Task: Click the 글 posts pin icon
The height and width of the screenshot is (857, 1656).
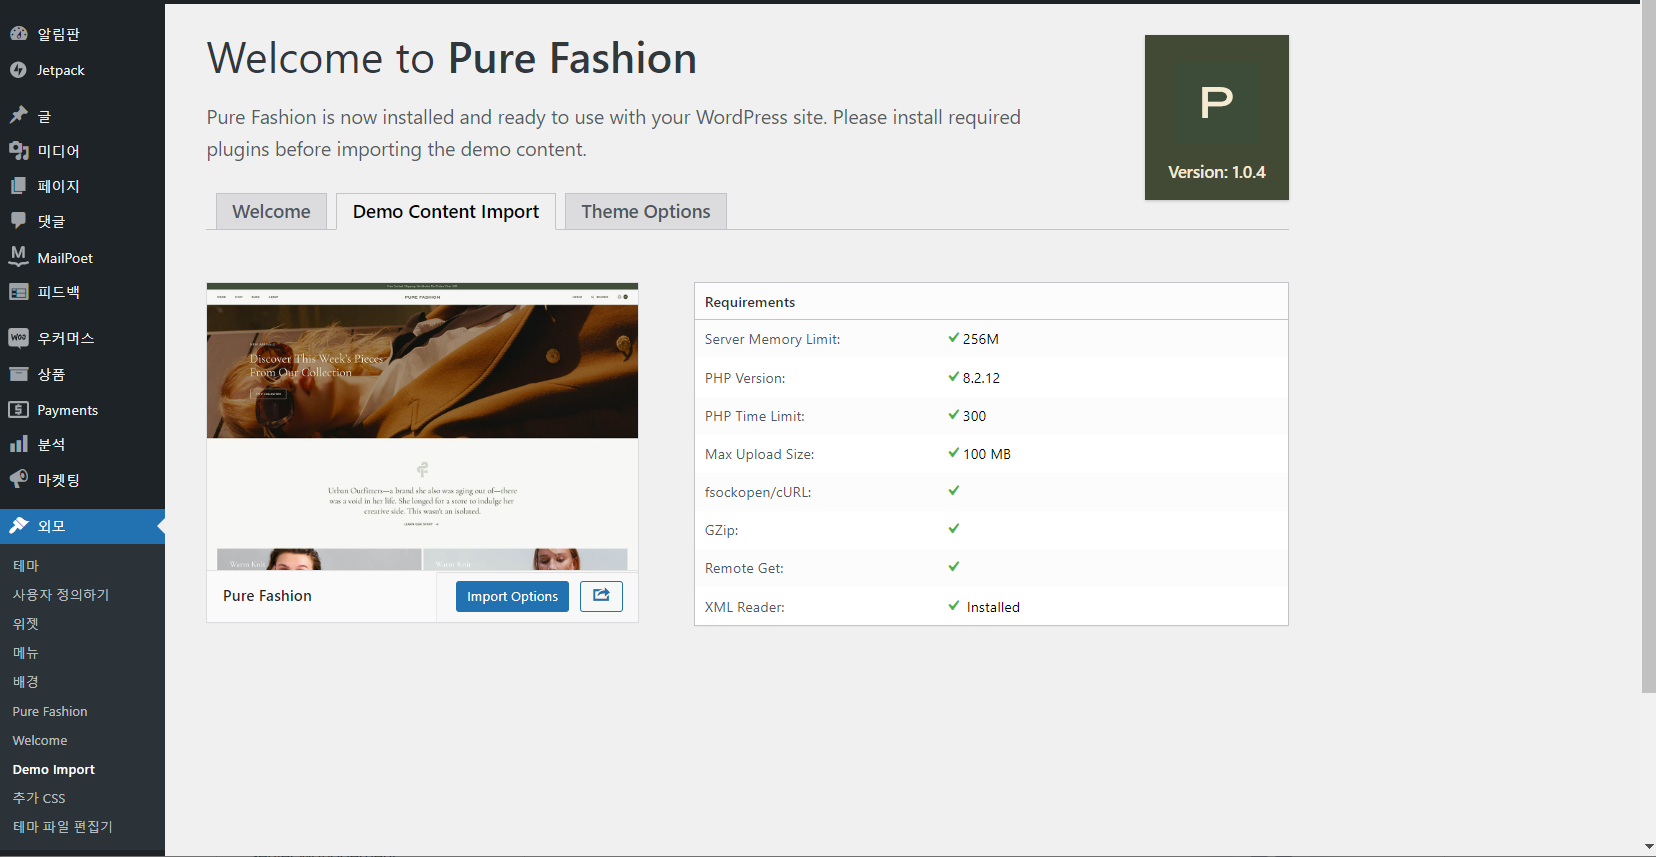Action: 18,116
